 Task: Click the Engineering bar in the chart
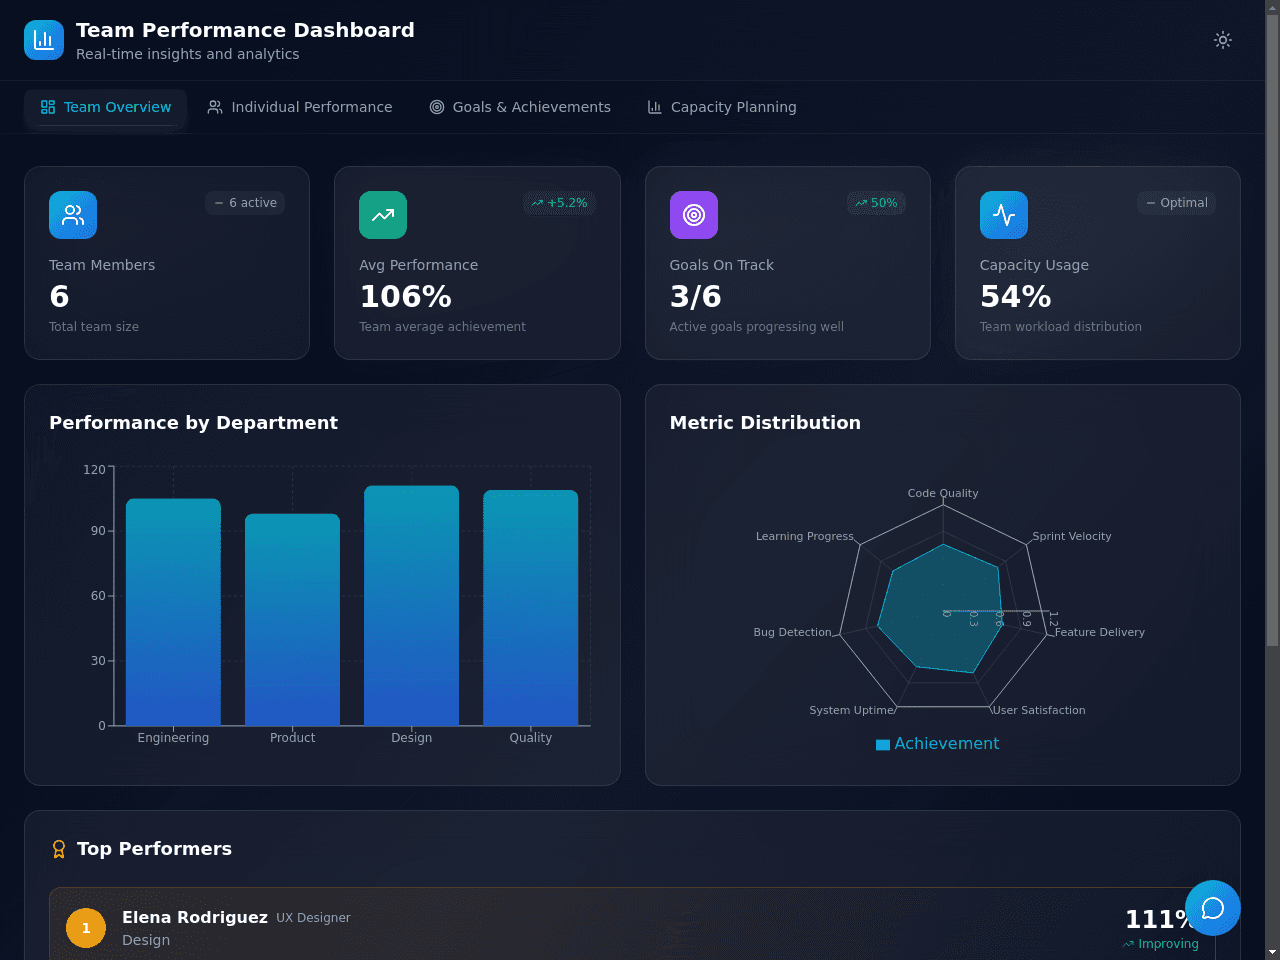point(173,612)
